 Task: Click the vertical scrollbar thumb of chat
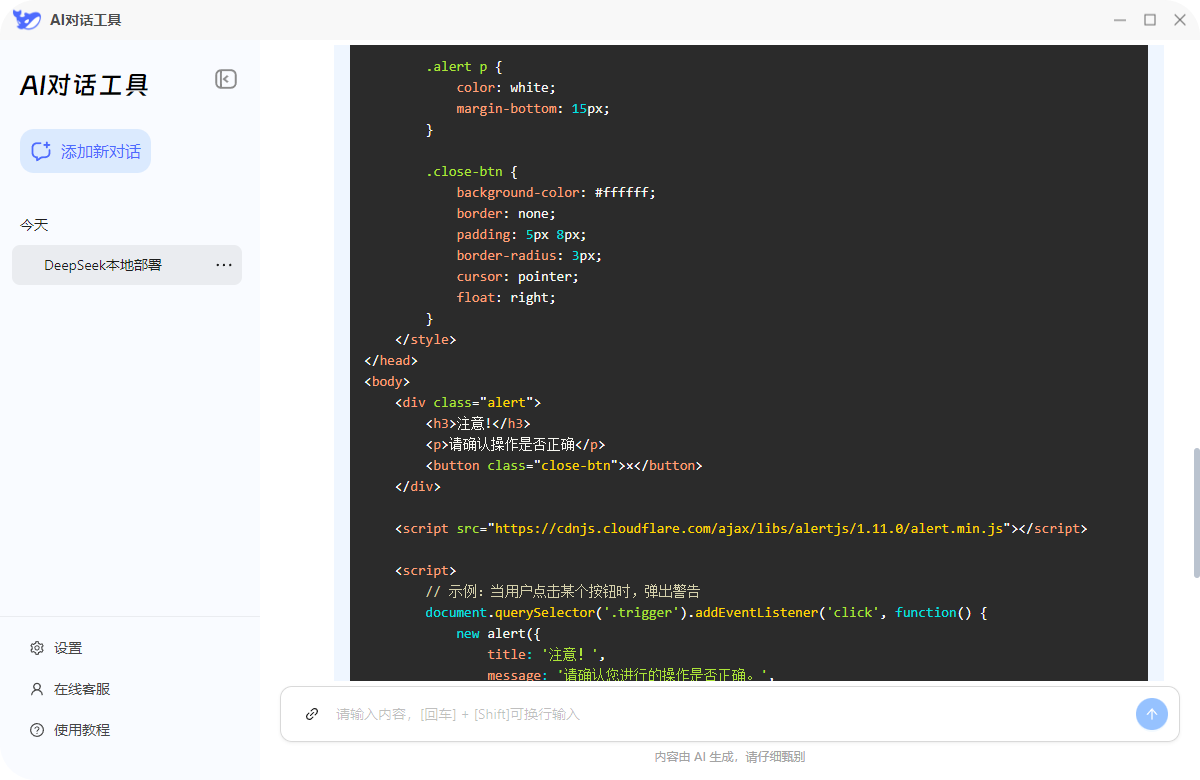(x=1195, y=513)
